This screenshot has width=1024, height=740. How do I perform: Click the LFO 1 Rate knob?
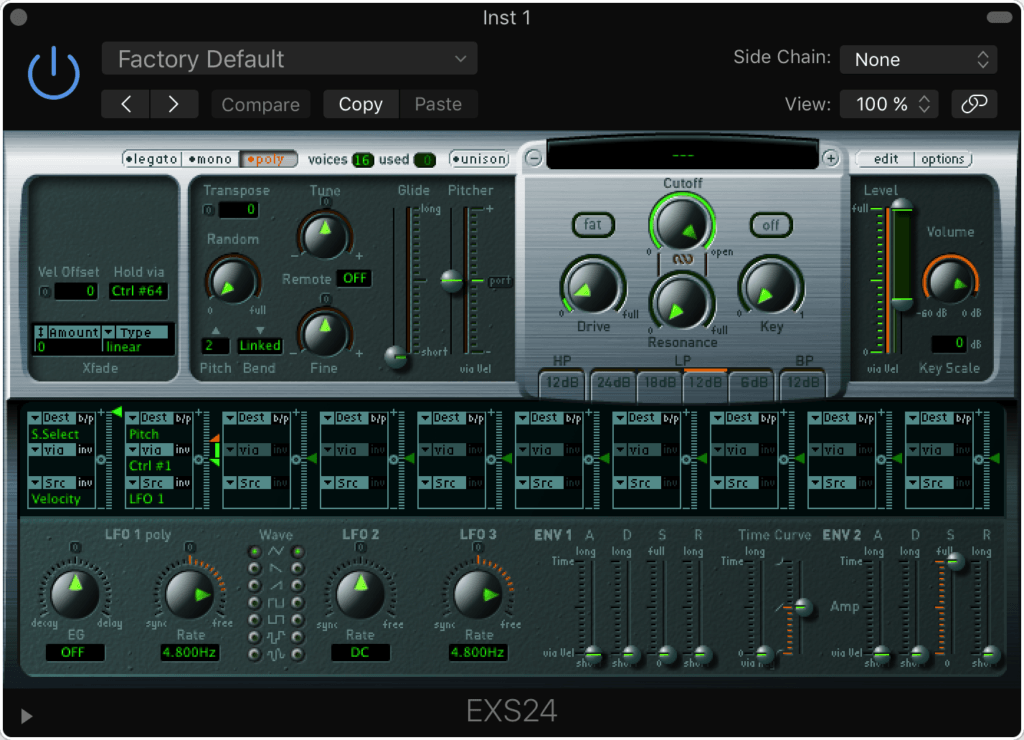coord(190,593)
